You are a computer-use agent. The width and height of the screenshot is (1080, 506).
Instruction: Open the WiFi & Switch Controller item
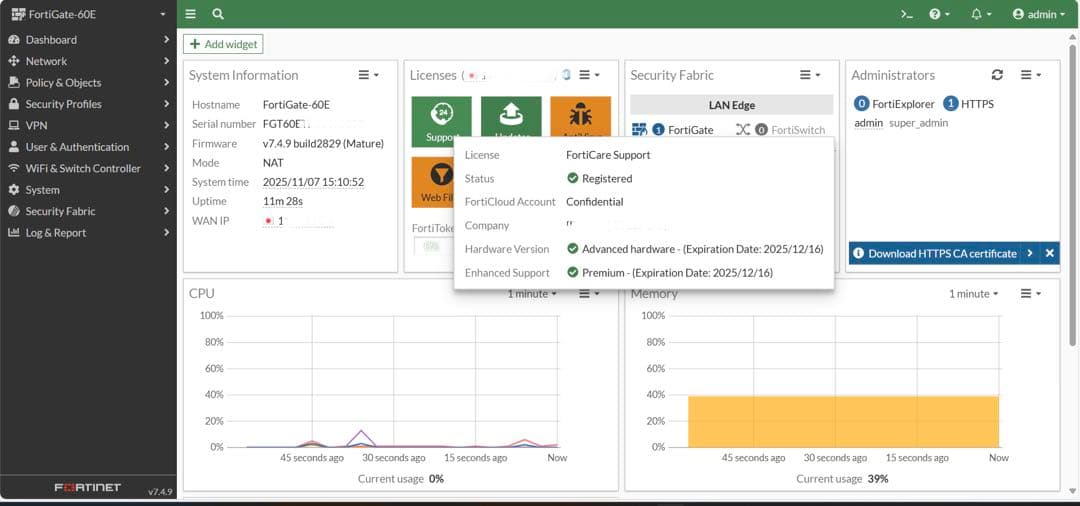pyautogui.click(x=88, y=168)
